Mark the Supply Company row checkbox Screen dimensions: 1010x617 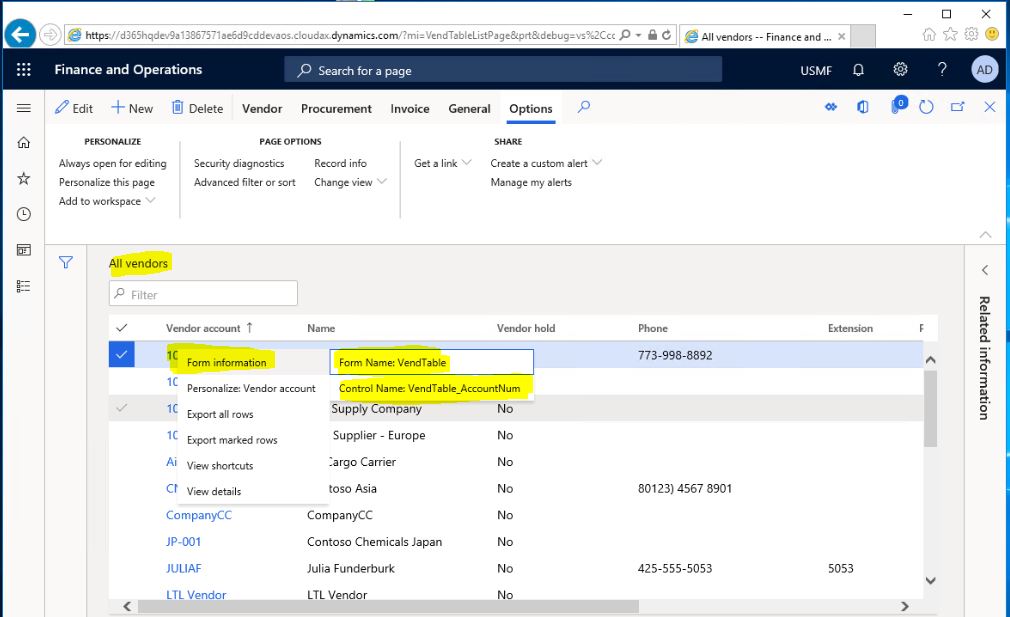121,408
